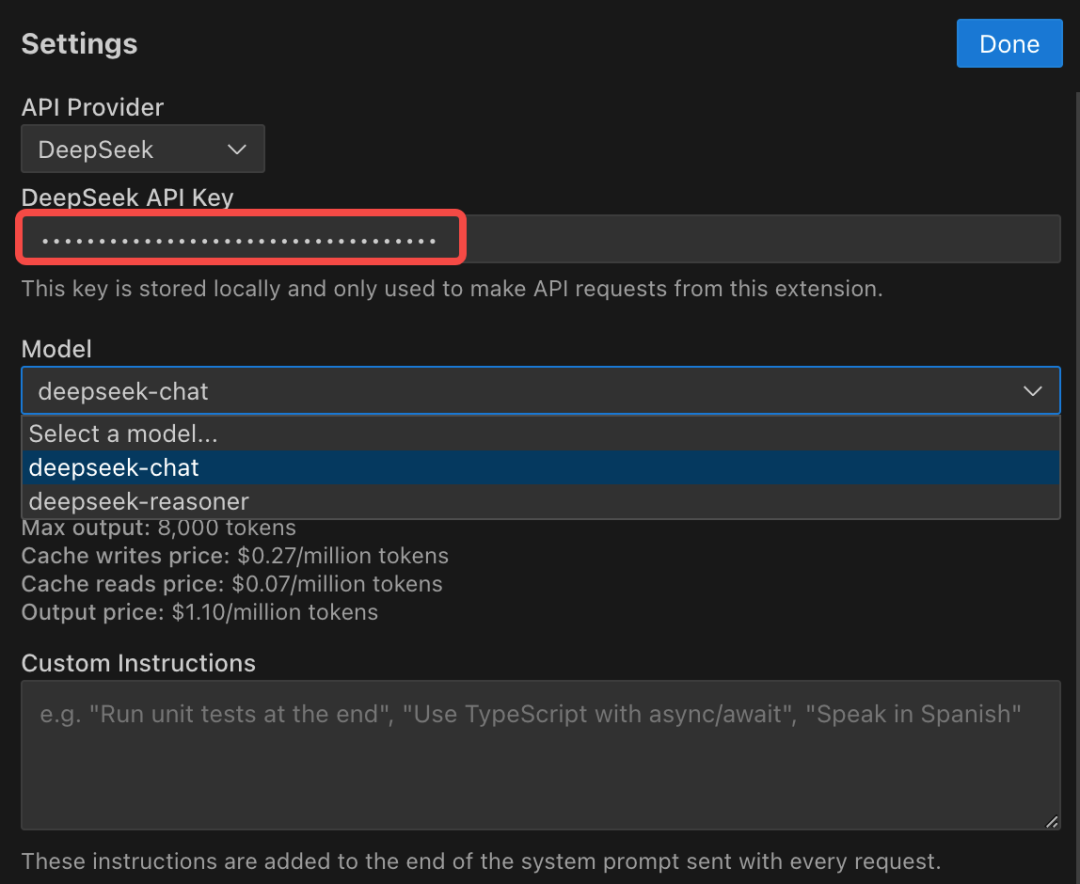
Task: Select deepseek-reasoner from the model list
Action: click(x=541, y=501)
